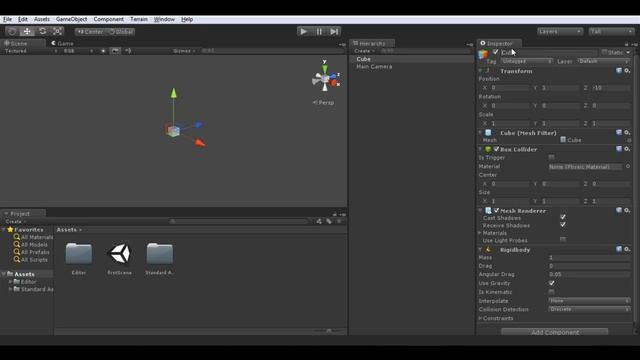Viewport: 640px width, 360px height.
Task: Open the Tag dropdown
Action: 527,61
